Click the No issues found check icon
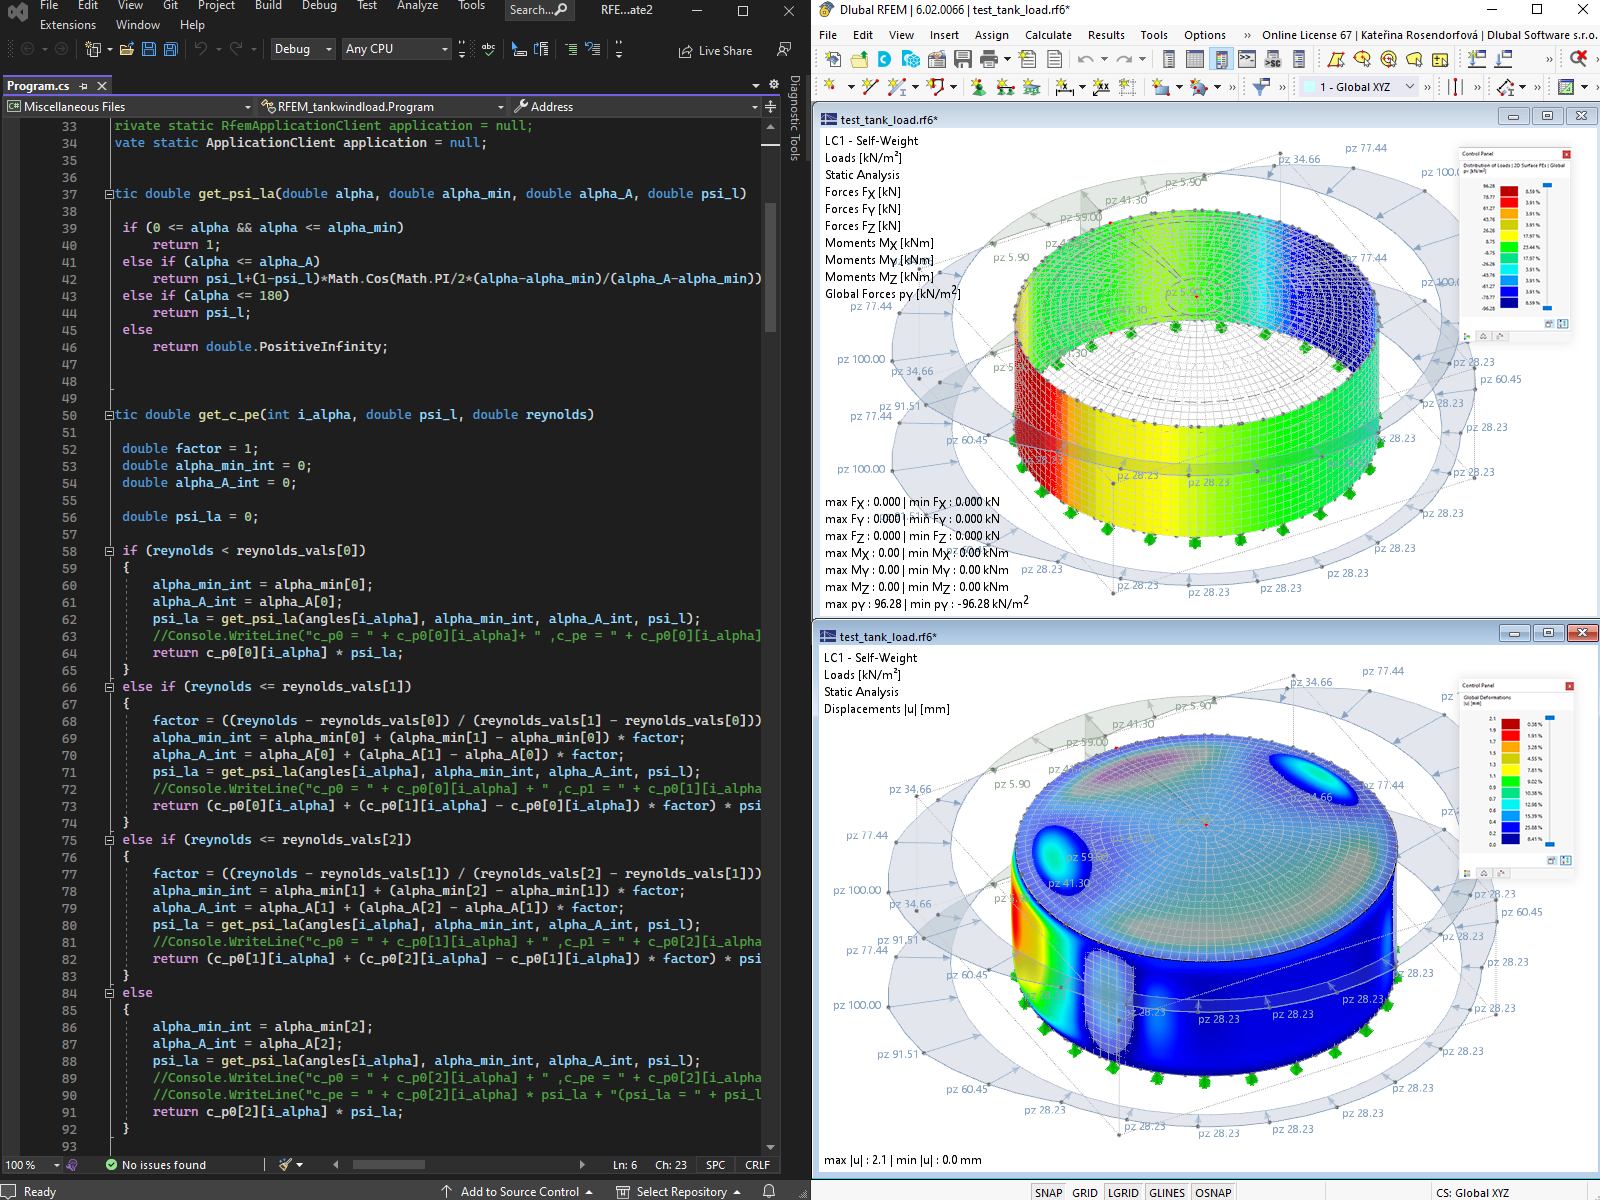The height and width of the screenshot is (1200, 1600). 112,1164
